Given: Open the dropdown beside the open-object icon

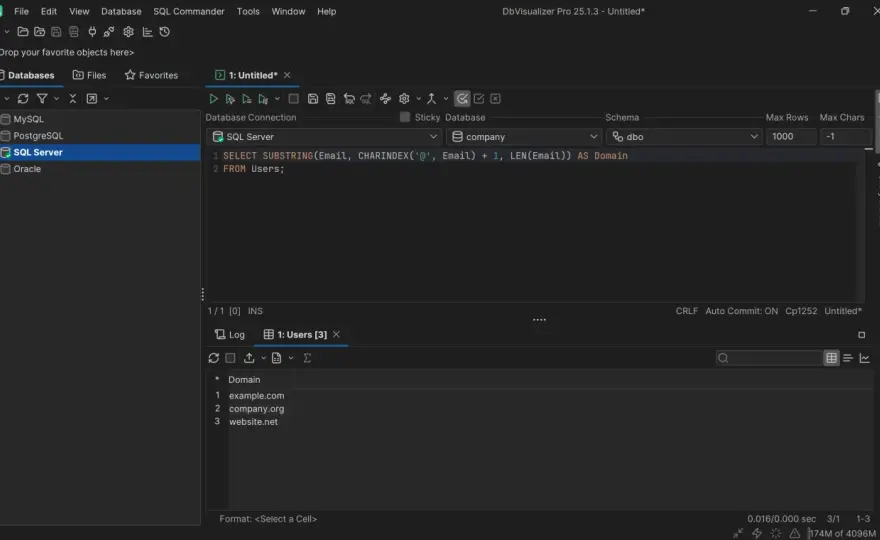Looking at the screenshot, I should click(x=106, y=99).
